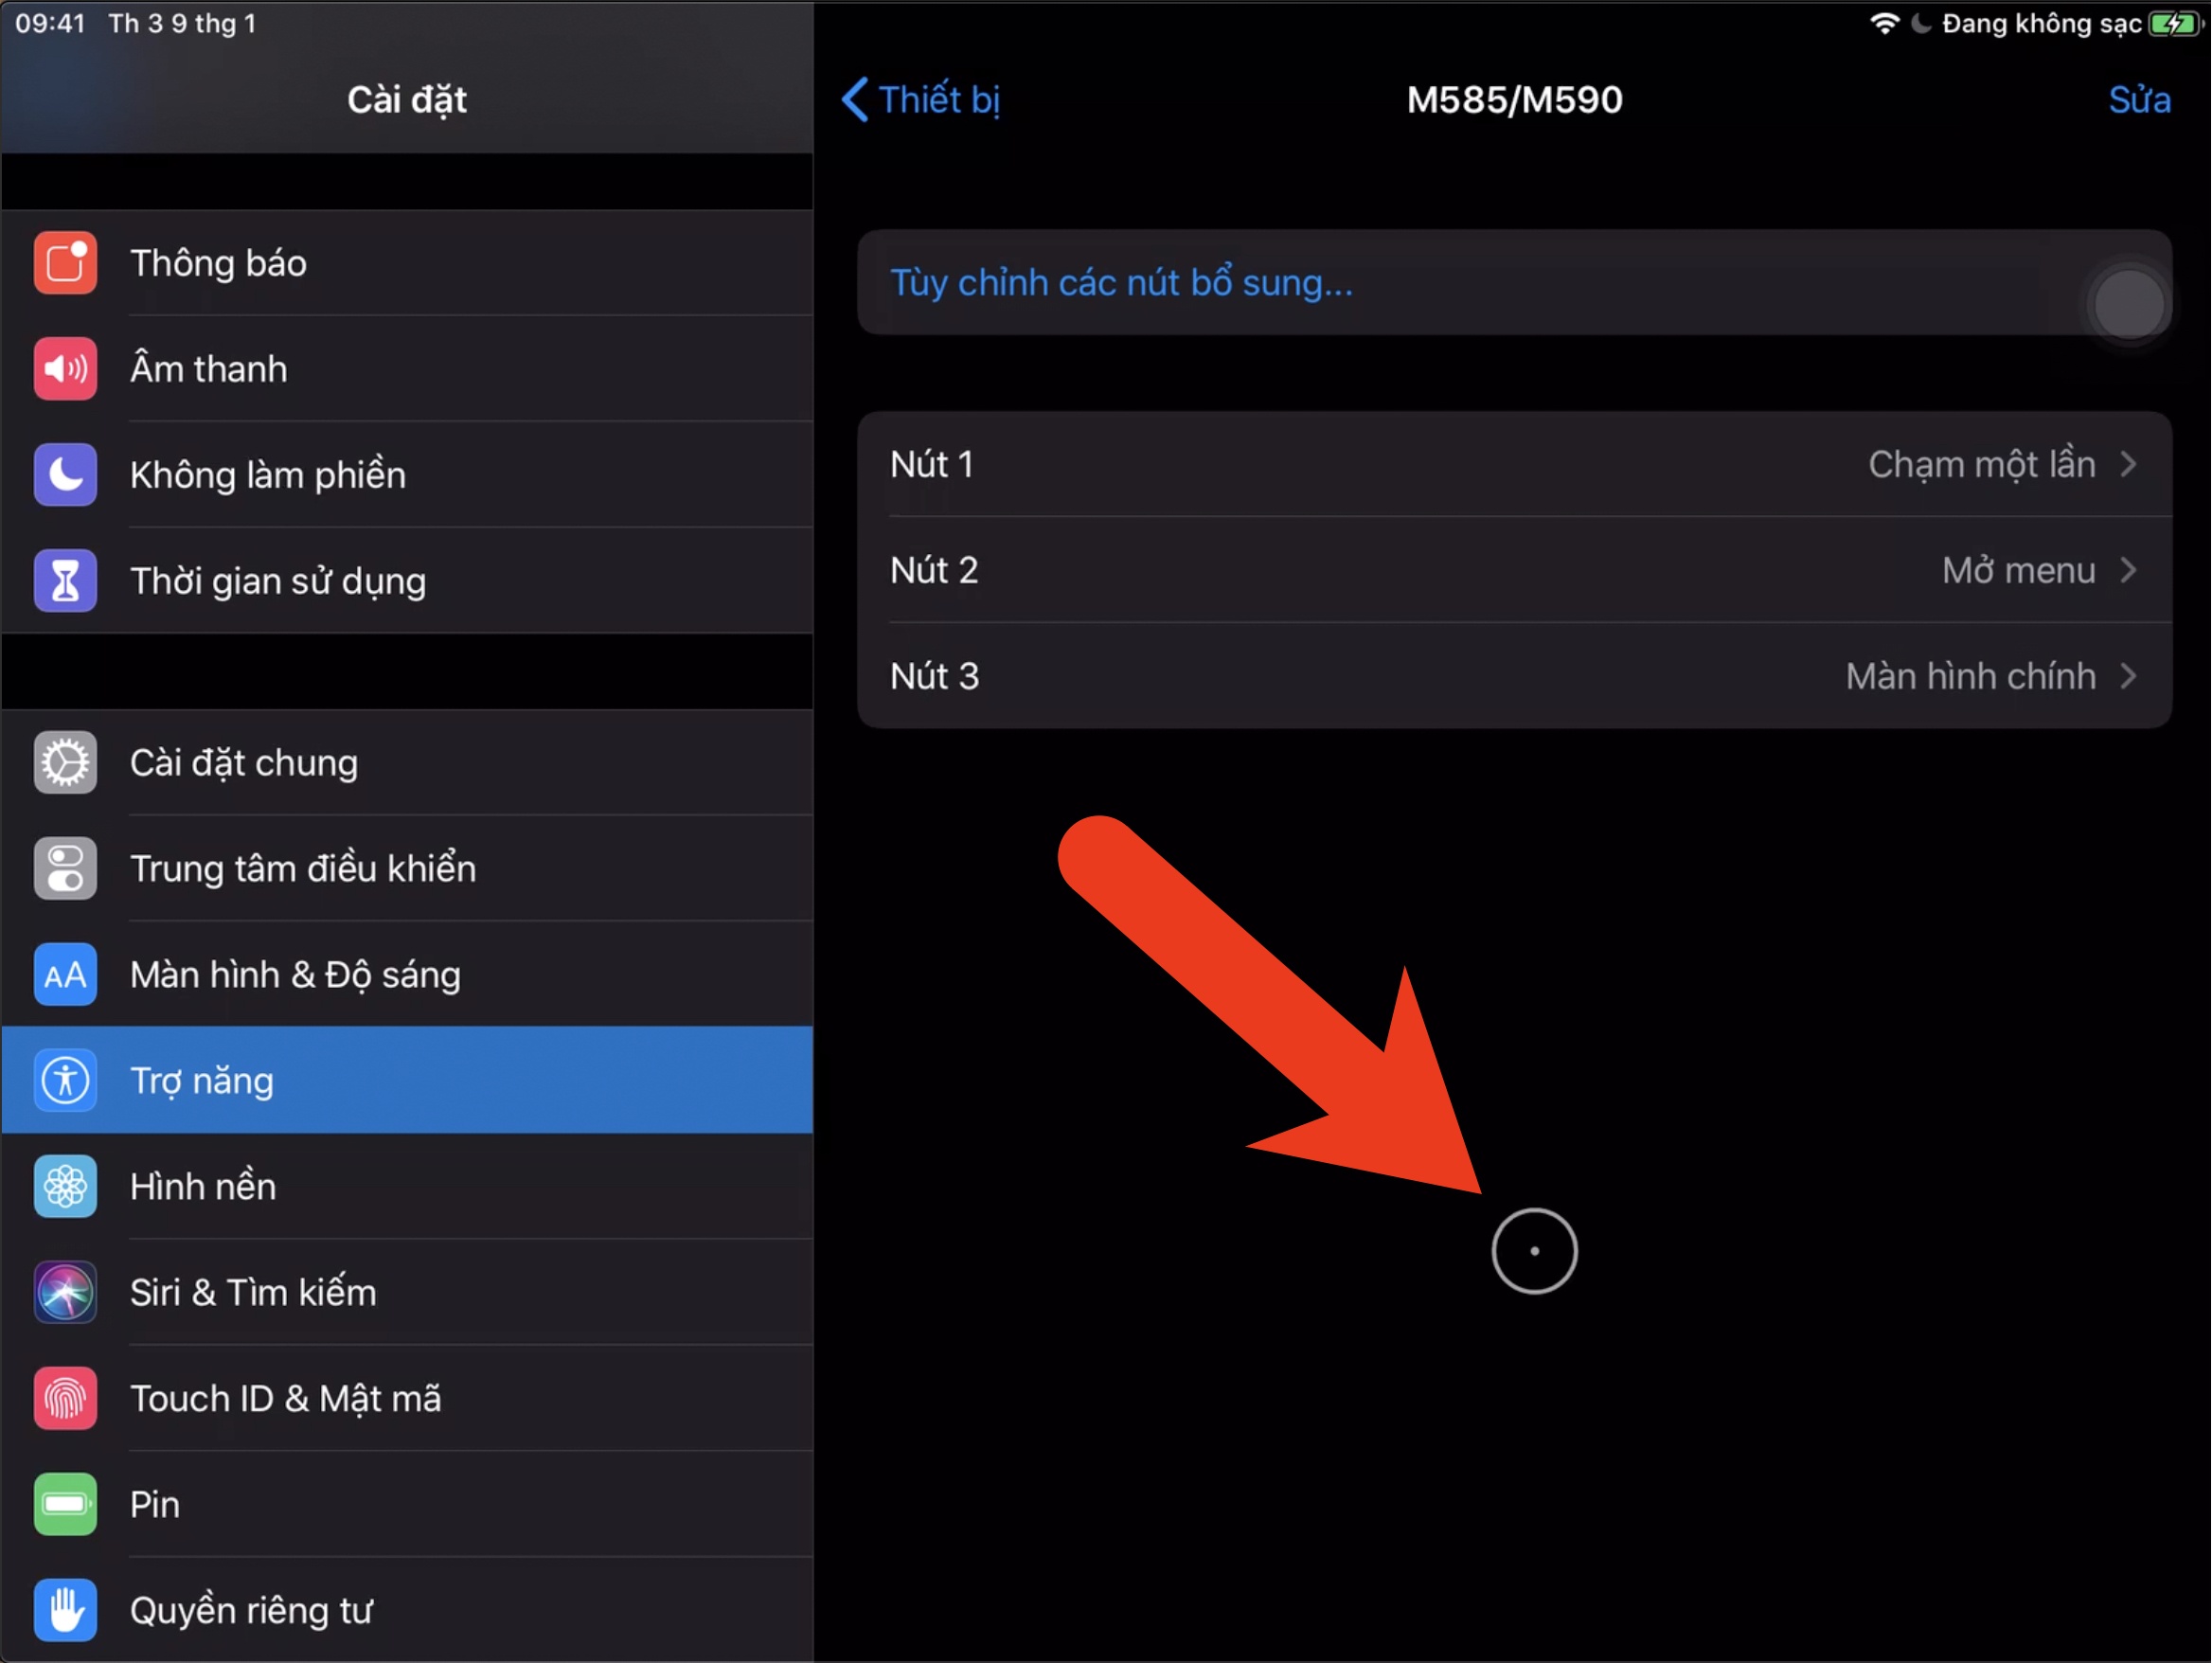Tap Thời gian sử dụng hourglass icon
2212x1663 pixels.
pos(65,581)
